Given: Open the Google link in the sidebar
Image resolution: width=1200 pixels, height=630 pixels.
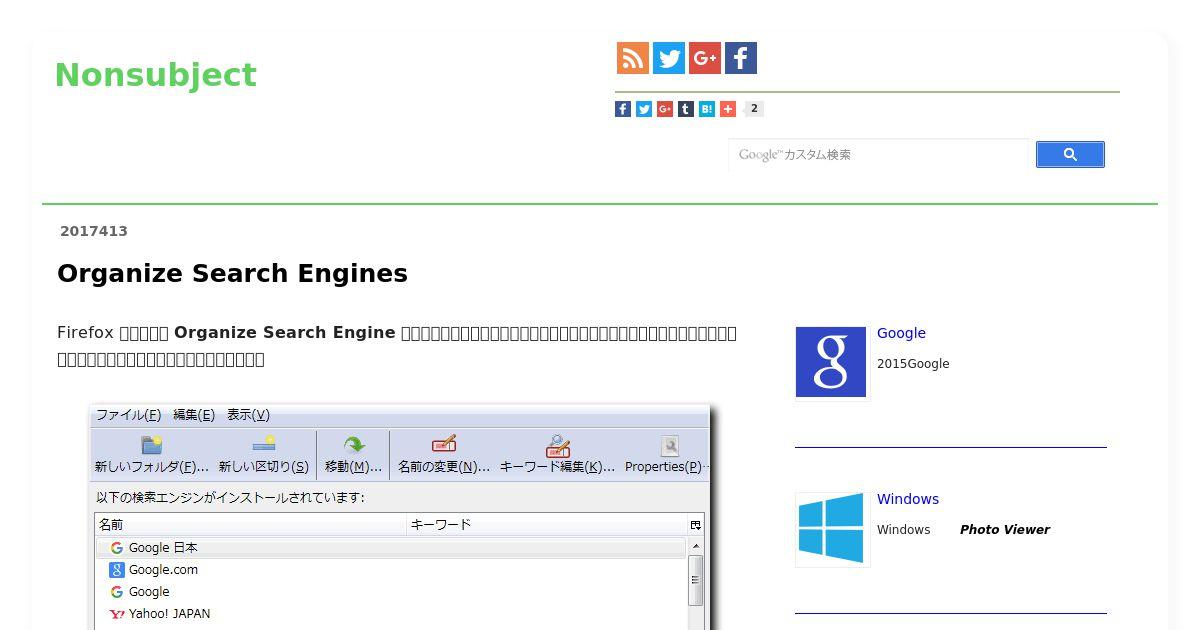Looking at the screenshot, I should [x=901, y=333].
